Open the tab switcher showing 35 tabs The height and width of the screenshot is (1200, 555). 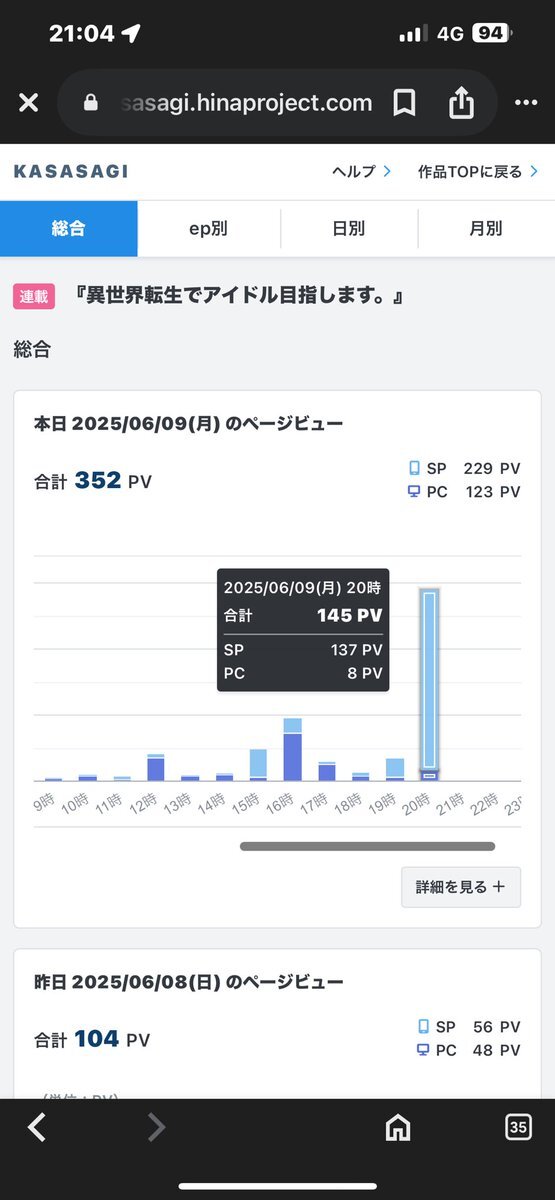(x=517, y=1127)
